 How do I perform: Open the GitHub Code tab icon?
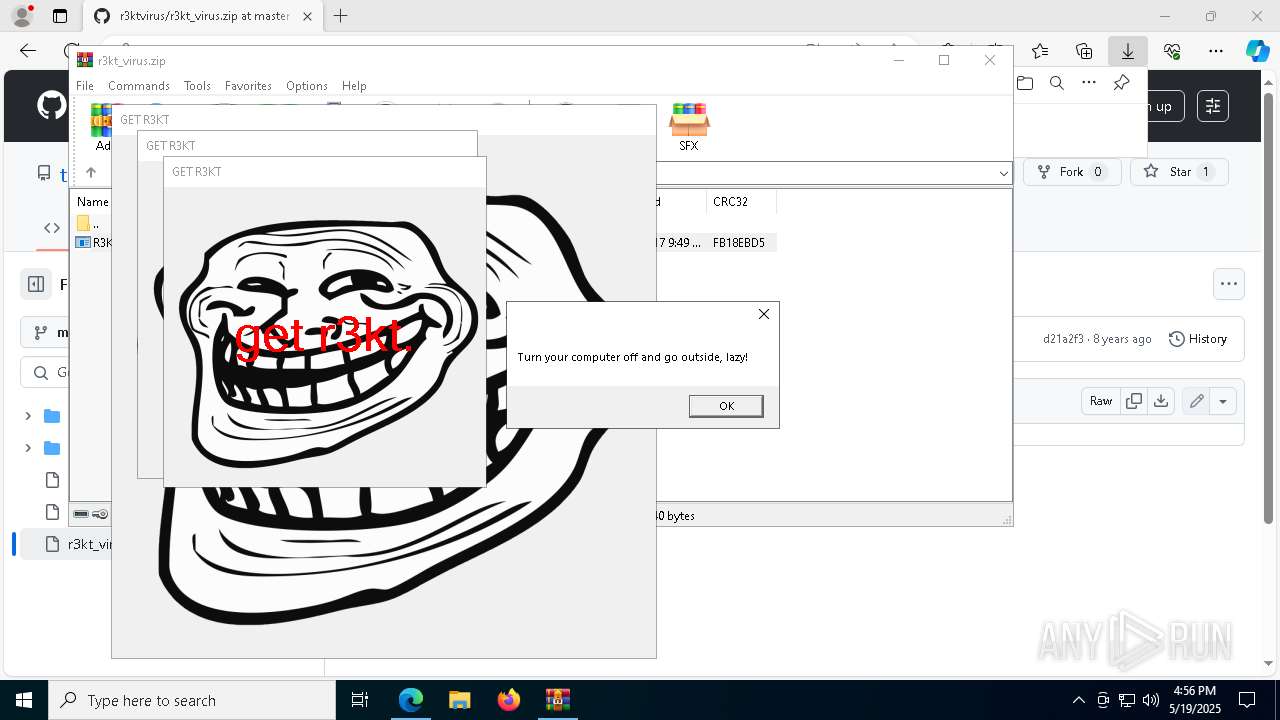pyautogui.click(x=52, y=228)
